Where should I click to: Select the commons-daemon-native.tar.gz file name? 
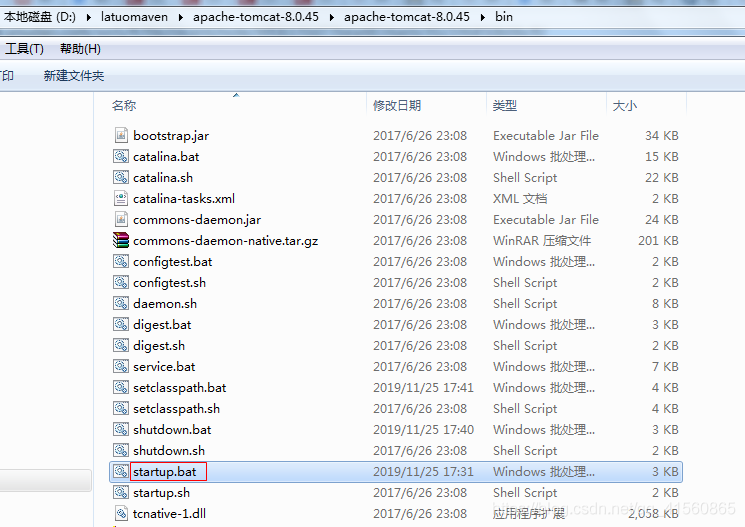(226, 241)
